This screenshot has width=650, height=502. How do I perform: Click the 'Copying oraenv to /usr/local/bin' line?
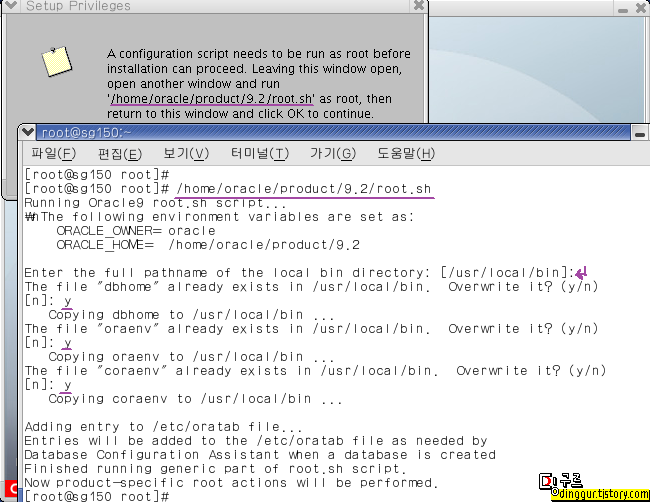point(191,357)
